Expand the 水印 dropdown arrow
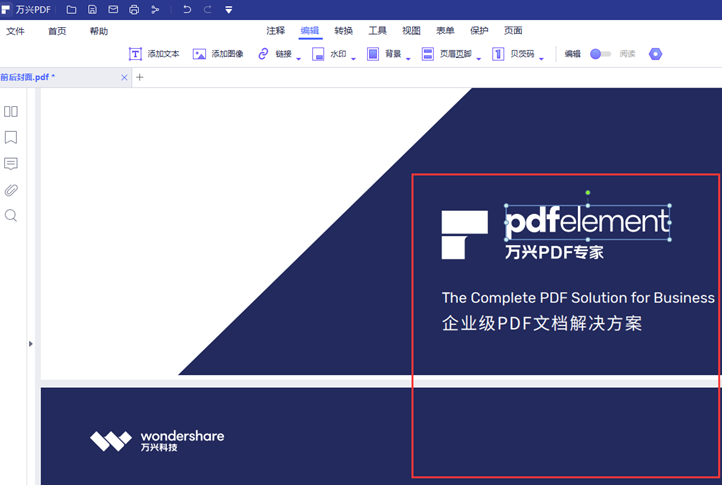Viewport: 722px width, 485px height. click(x=353, y=58)
